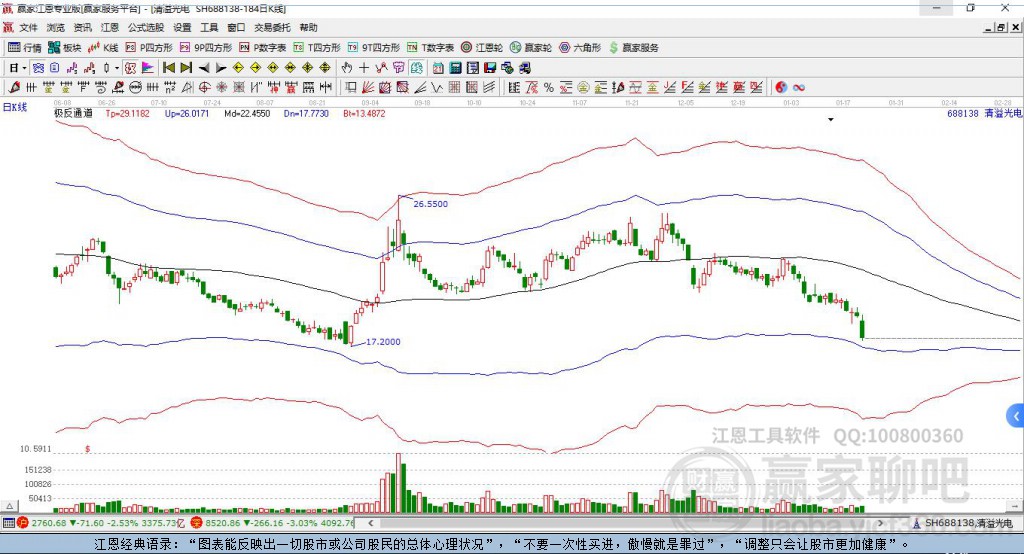Jump to the last bar icon
Screen dimensions: 1024x554
(x=186, y=68)
